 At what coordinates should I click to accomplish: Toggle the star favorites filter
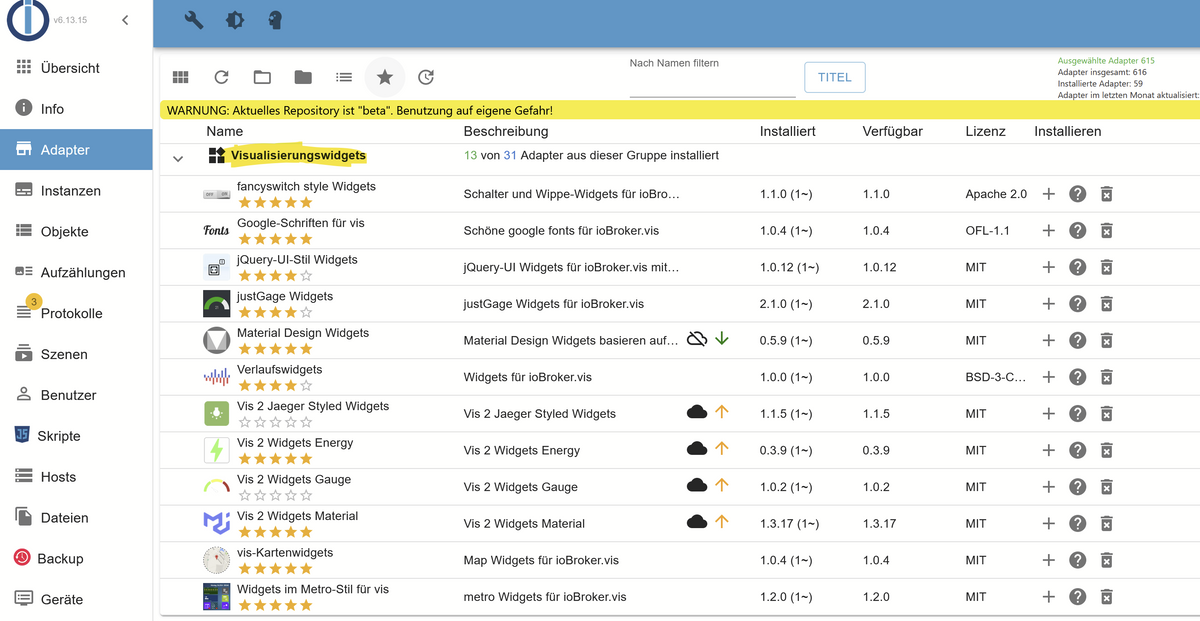384,77
